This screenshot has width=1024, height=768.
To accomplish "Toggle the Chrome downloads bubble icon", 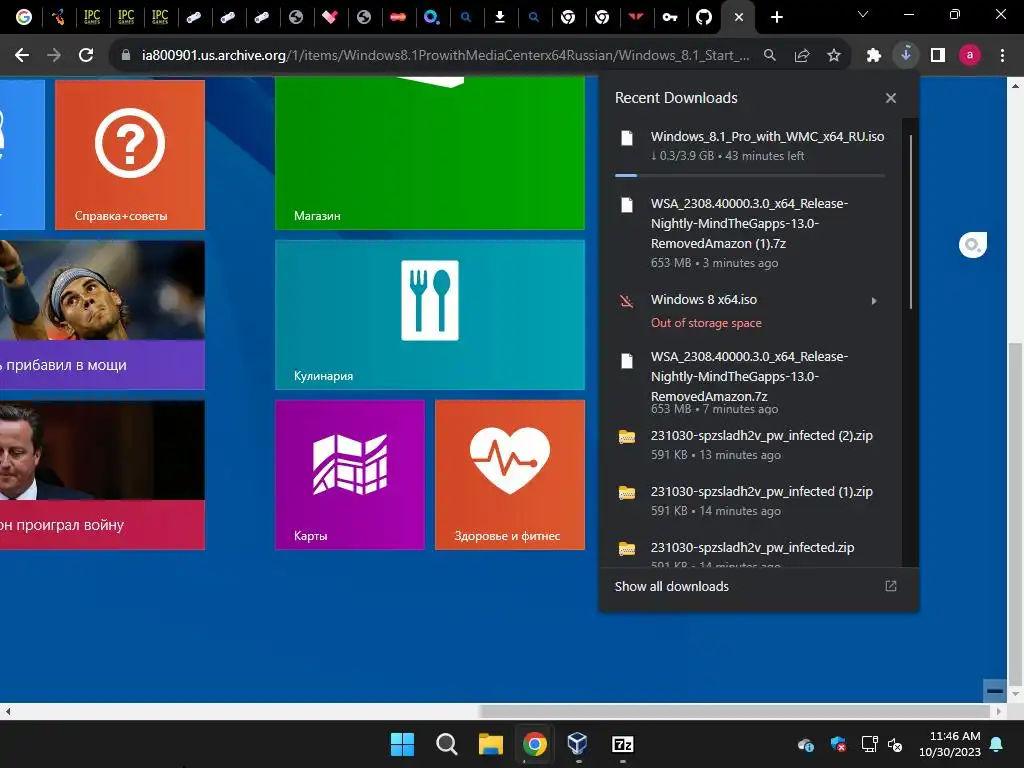I will (x=906, y=55).
